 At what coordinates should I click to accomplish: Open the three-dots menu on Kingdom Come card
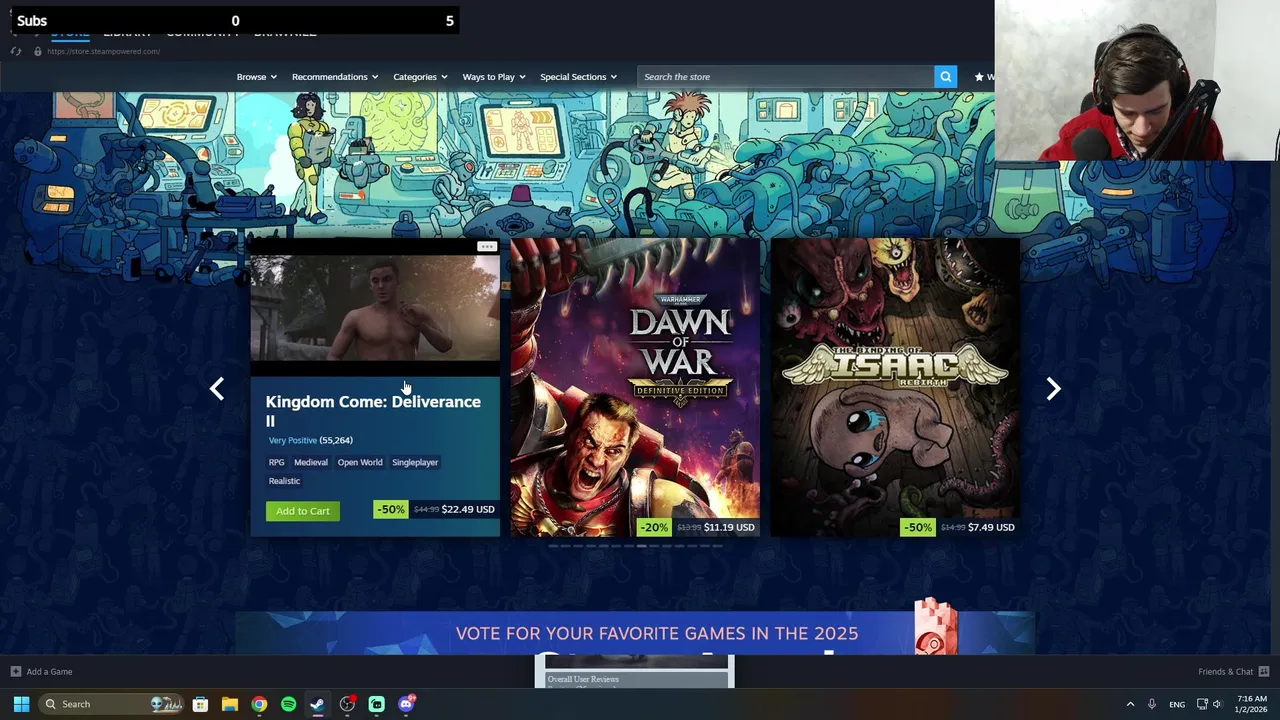coord(487,246)
